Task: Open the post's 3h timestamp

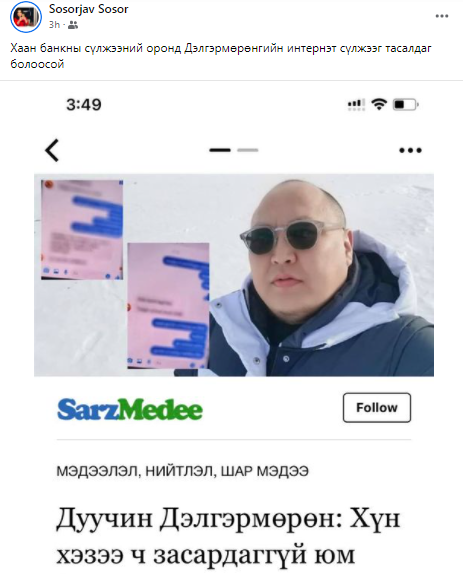Action: 54,25
